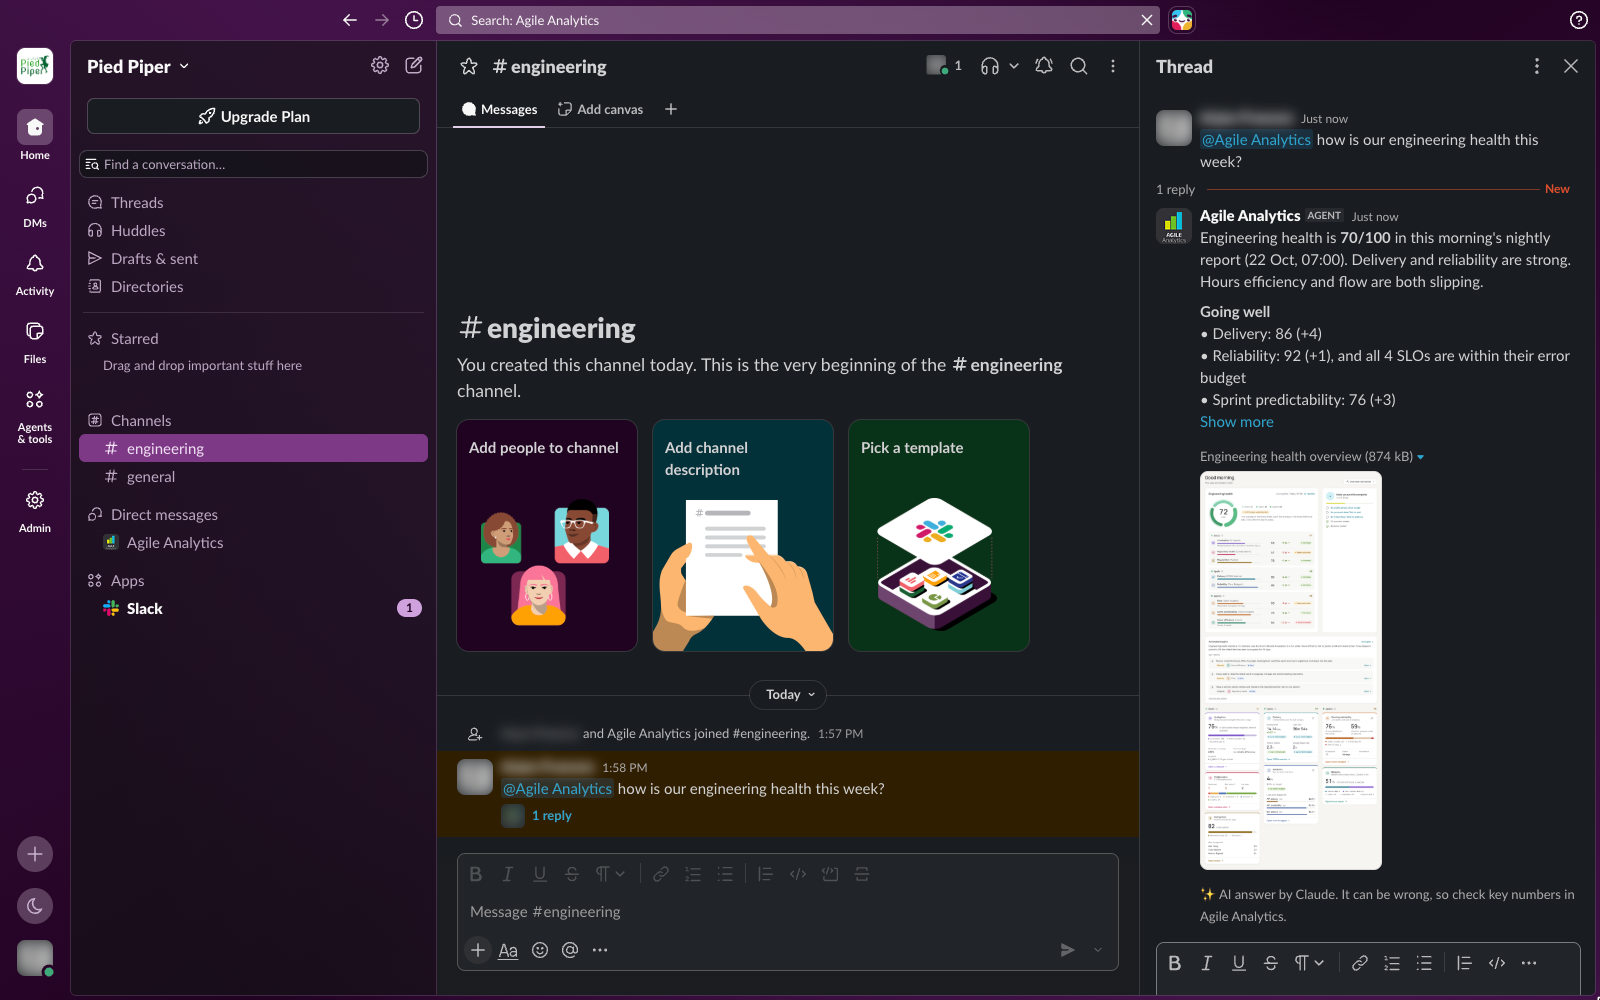Open the Add people to channel card
The height and width of the screenshot is (1000, 1600).
click(547, 536)
